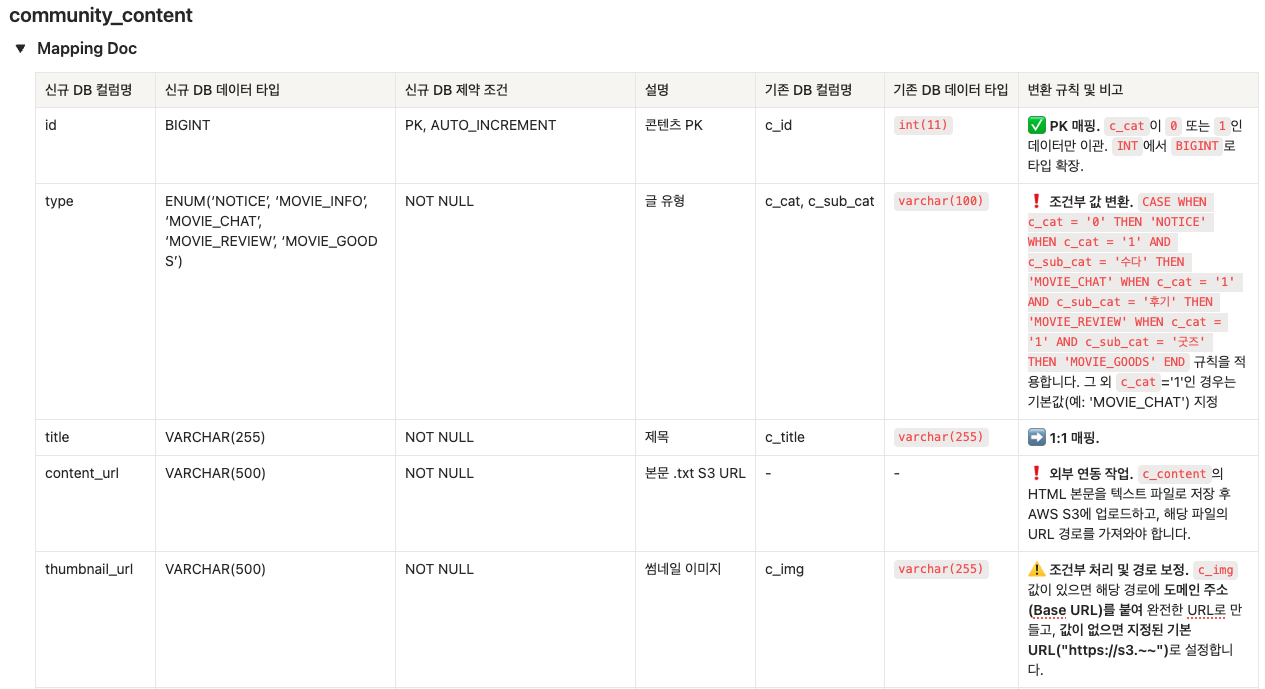Click the int(11) code tag
This screenshot has width=1265, height=689.
pos(923,125)
